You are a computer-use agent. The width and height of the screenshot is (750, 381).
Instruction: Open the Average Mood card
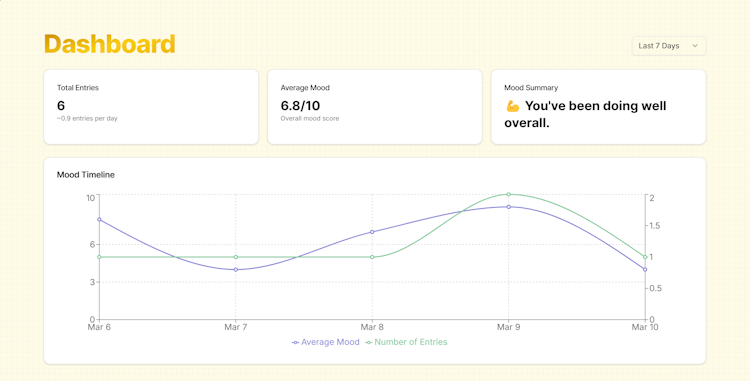(x=375, y=107)
